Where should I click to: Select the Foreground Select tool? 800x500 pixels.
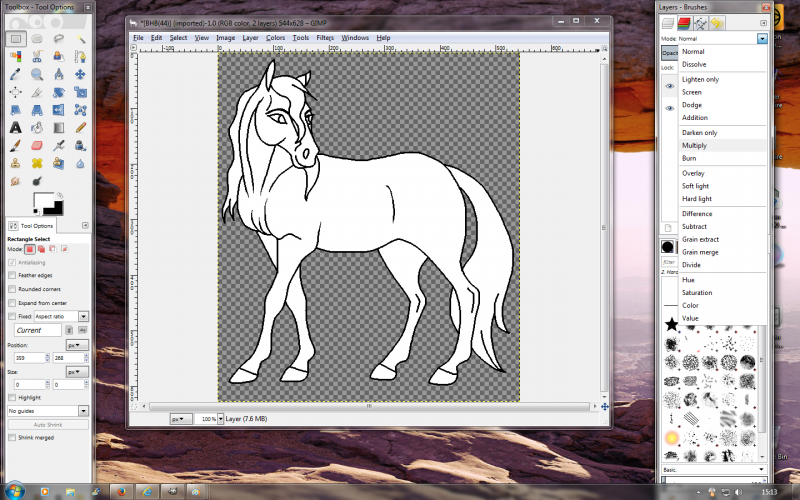pyautogui.click(x=59, y=56)
